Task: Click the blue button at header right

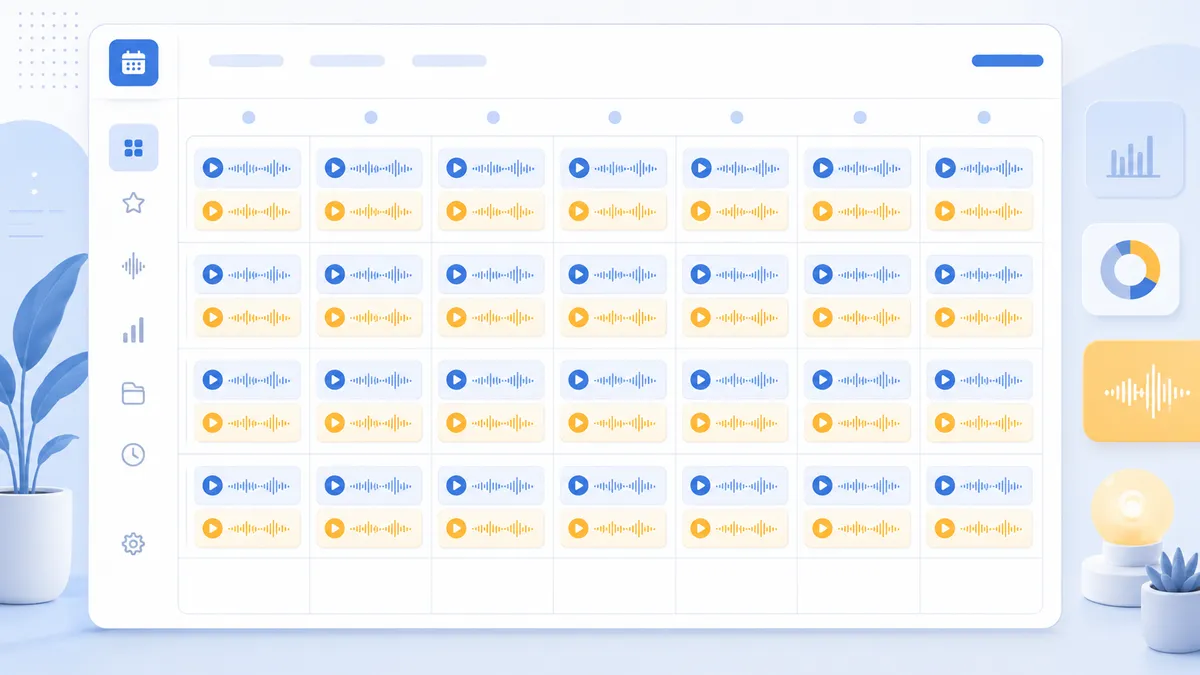Action: coord(1007,61)
